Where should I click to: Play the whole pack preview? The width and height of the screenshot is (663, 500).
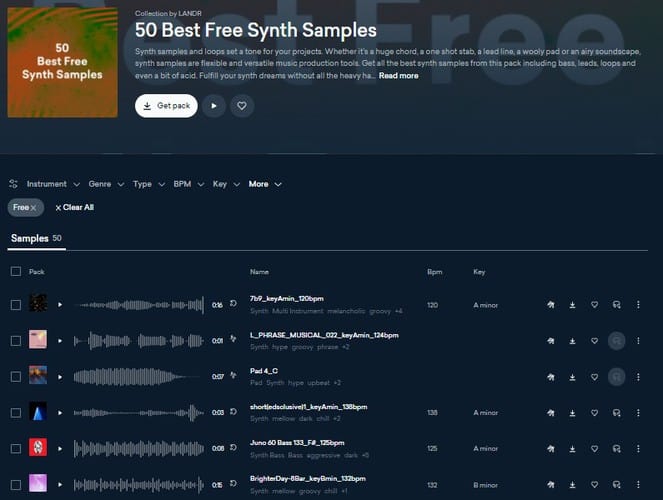pos(214,106)
